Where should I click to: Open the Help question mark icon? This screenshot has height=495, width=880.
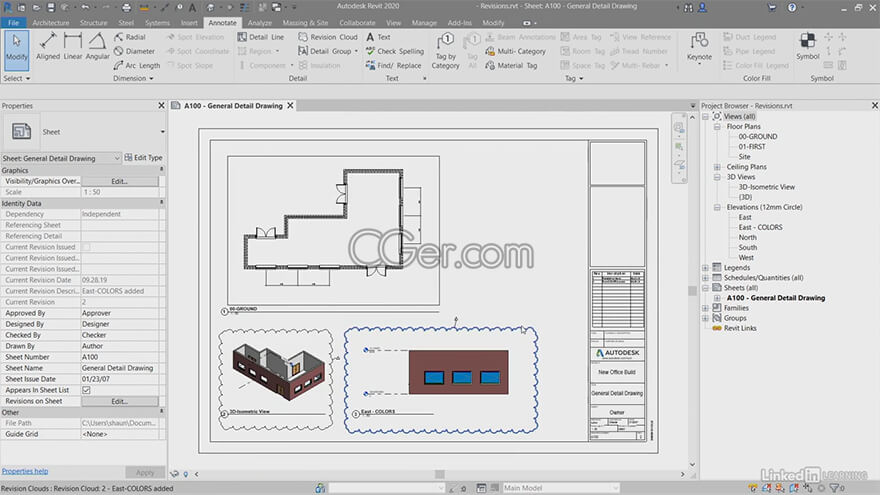[x=791, y=7]
